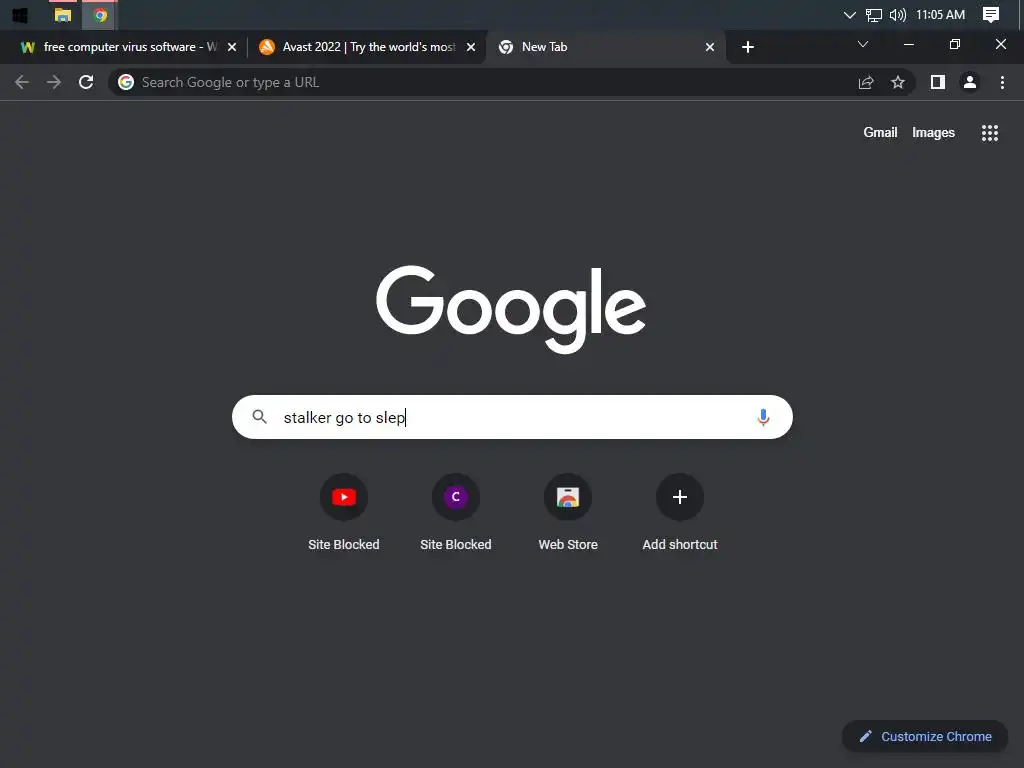Image resolution: width=1024 pixels, height=768 pixels.
Task: Toggle the Chrome side panel
Action: pyautogui.click(x=938, y=82)
